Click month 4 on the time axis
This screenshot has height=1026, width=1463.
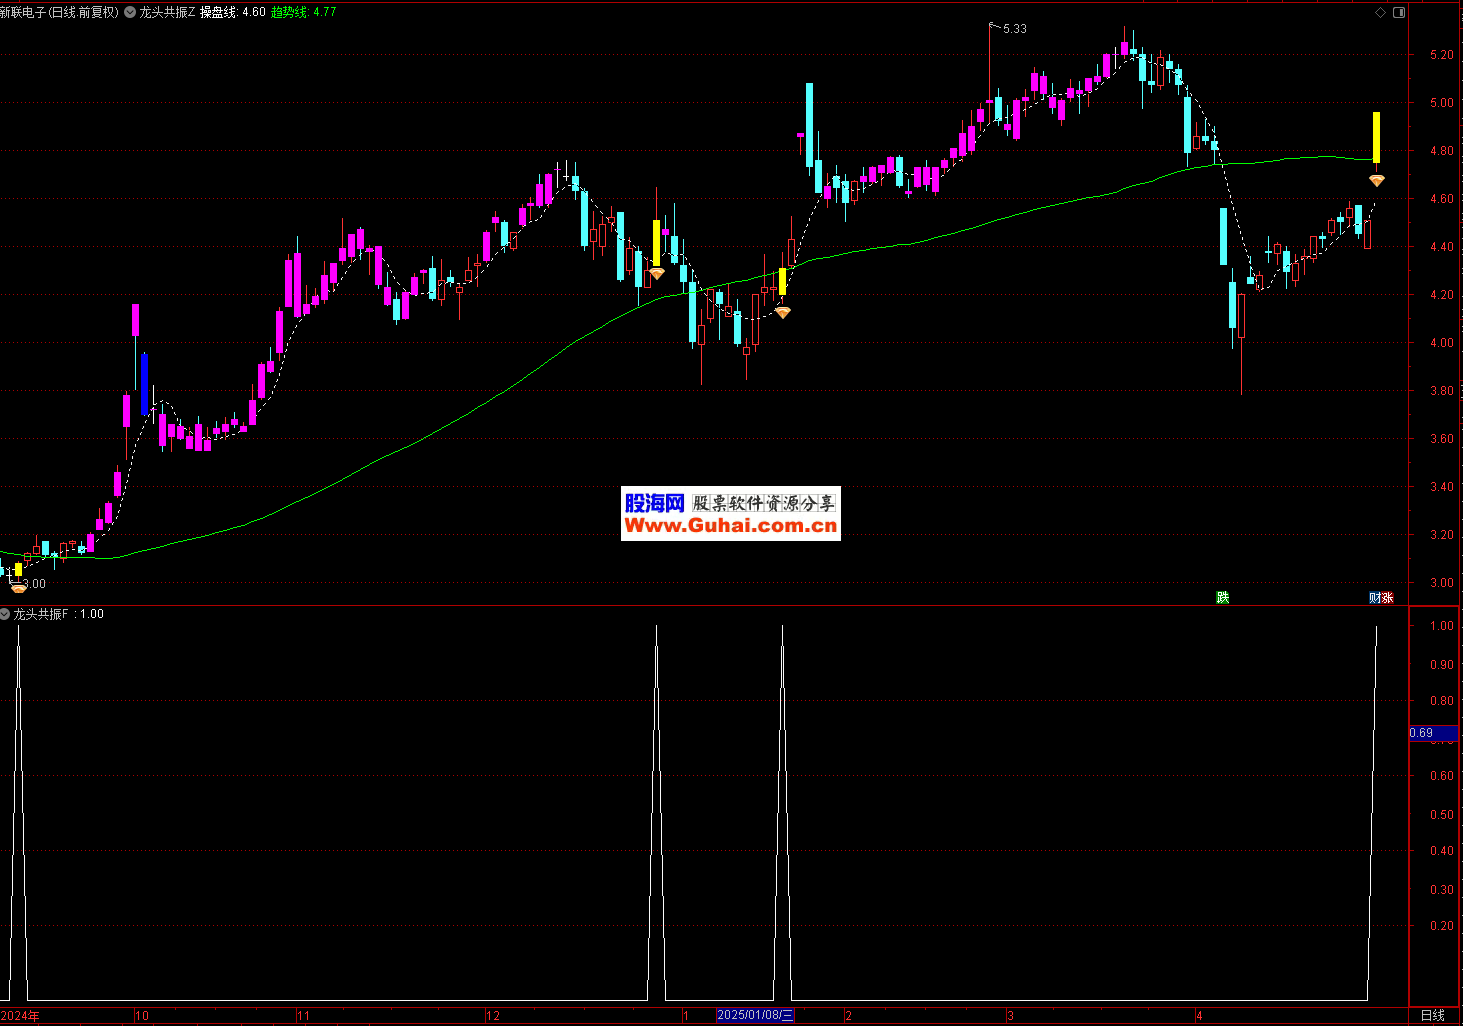pyautogui.click(x=1200, y=1015)
